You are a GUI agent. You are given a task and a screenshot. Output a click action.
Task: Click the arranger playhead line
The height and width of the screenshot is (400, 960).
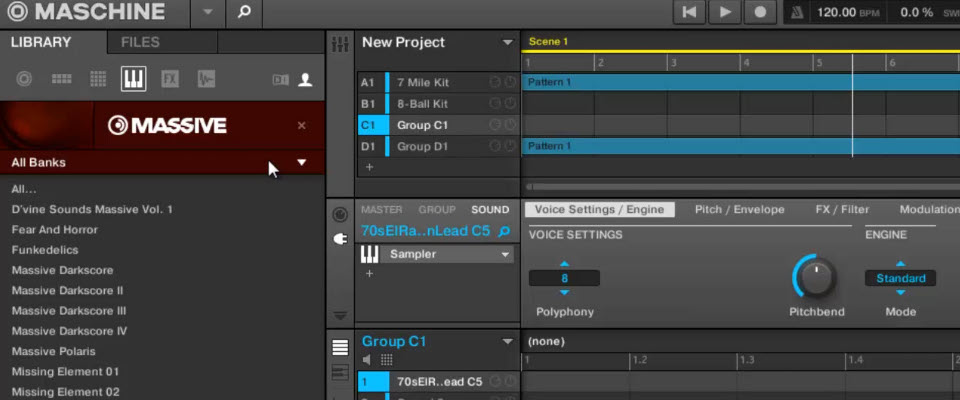852,105
